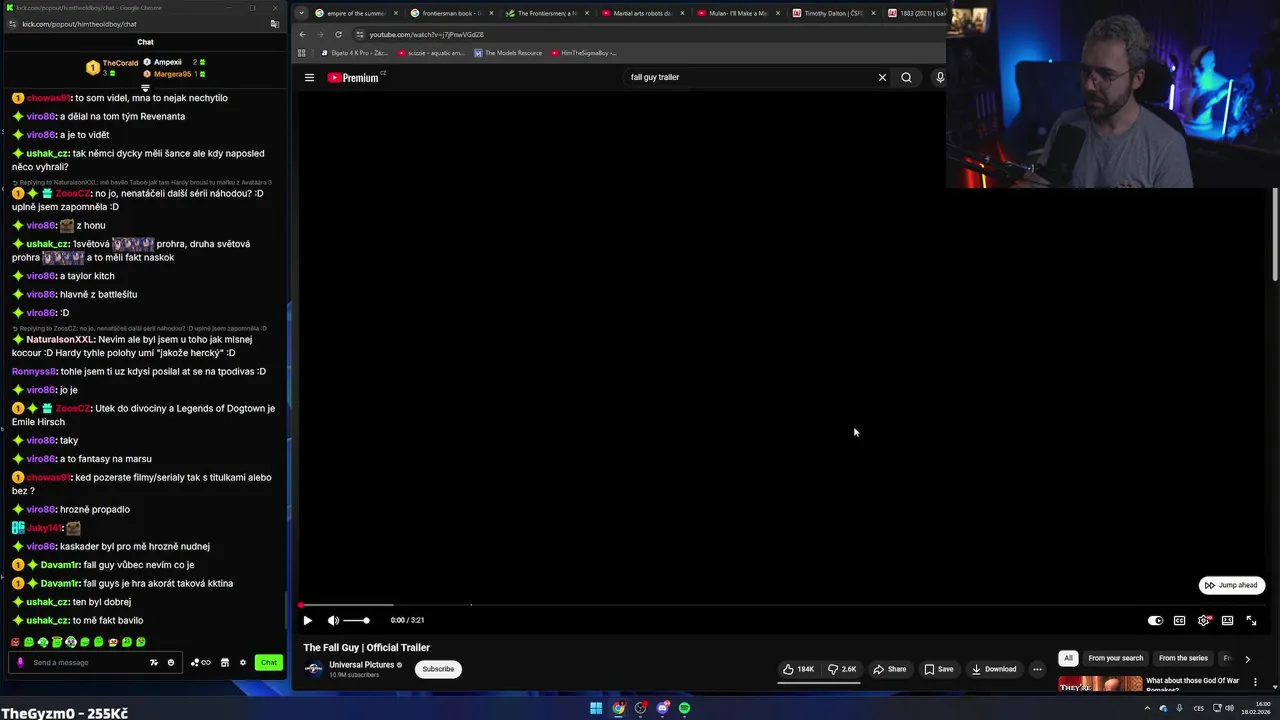Switch to theater mode in player

(1227, 620)
